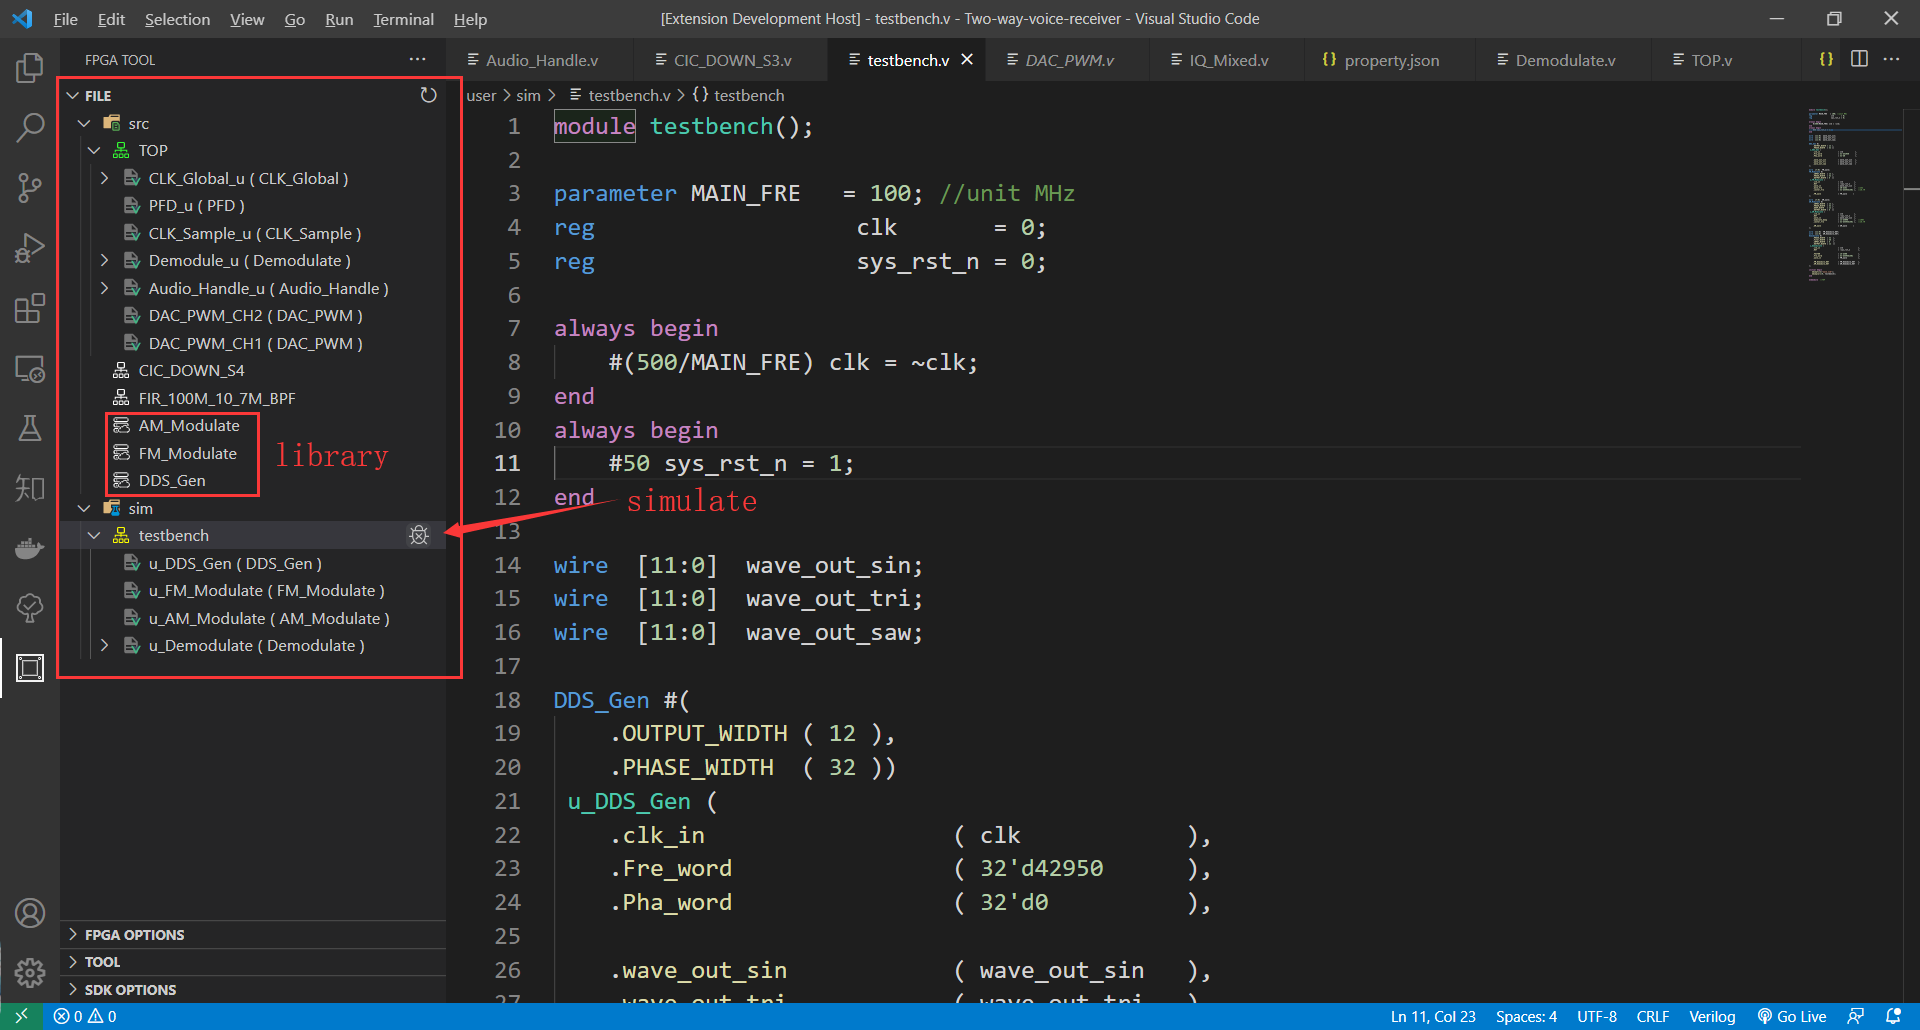Split the editor to the right
This screenshot has height=1030, width=1920.
click(1859, 59)
